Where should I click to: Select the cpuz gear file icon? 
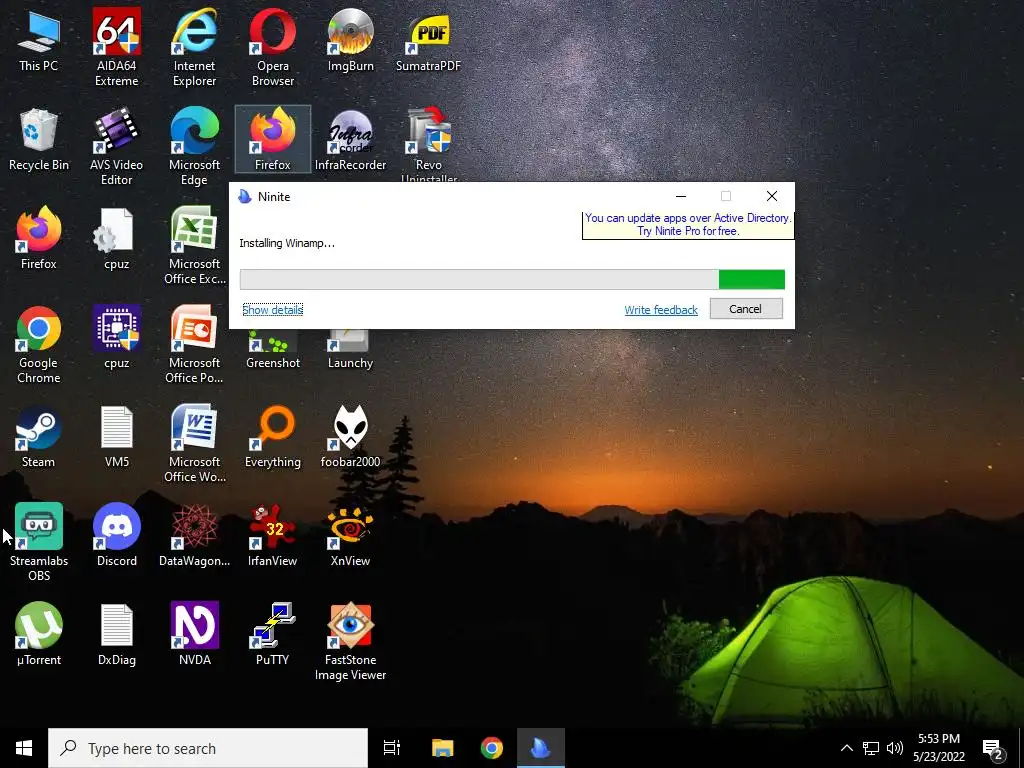pyautogui.click(x=116, y=239)
